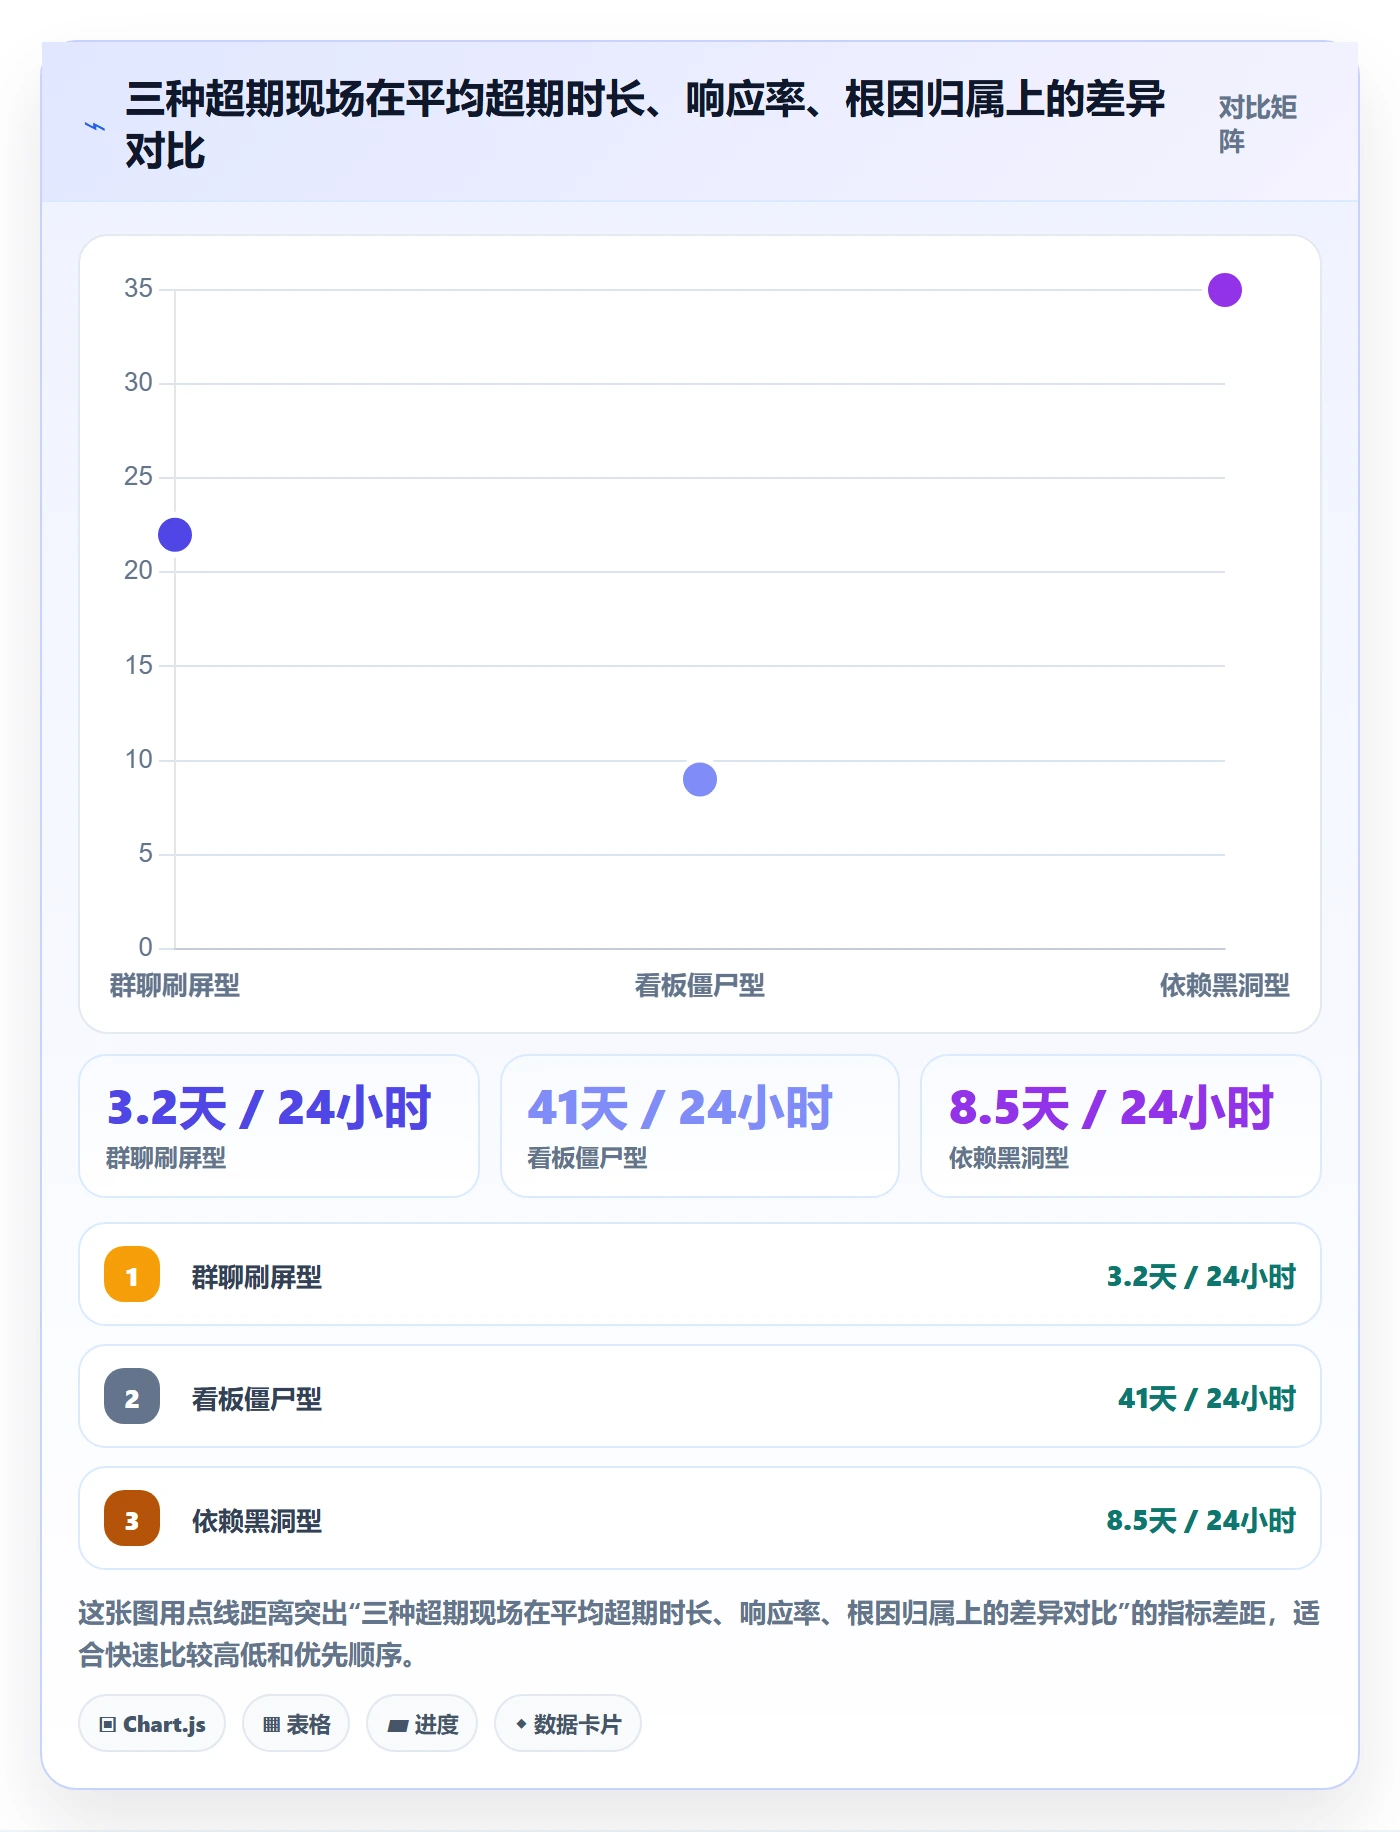This screenshot has width=1400, height=1832.
Task: Click the 对比矩阵 label in the header
Action: 1258,124
